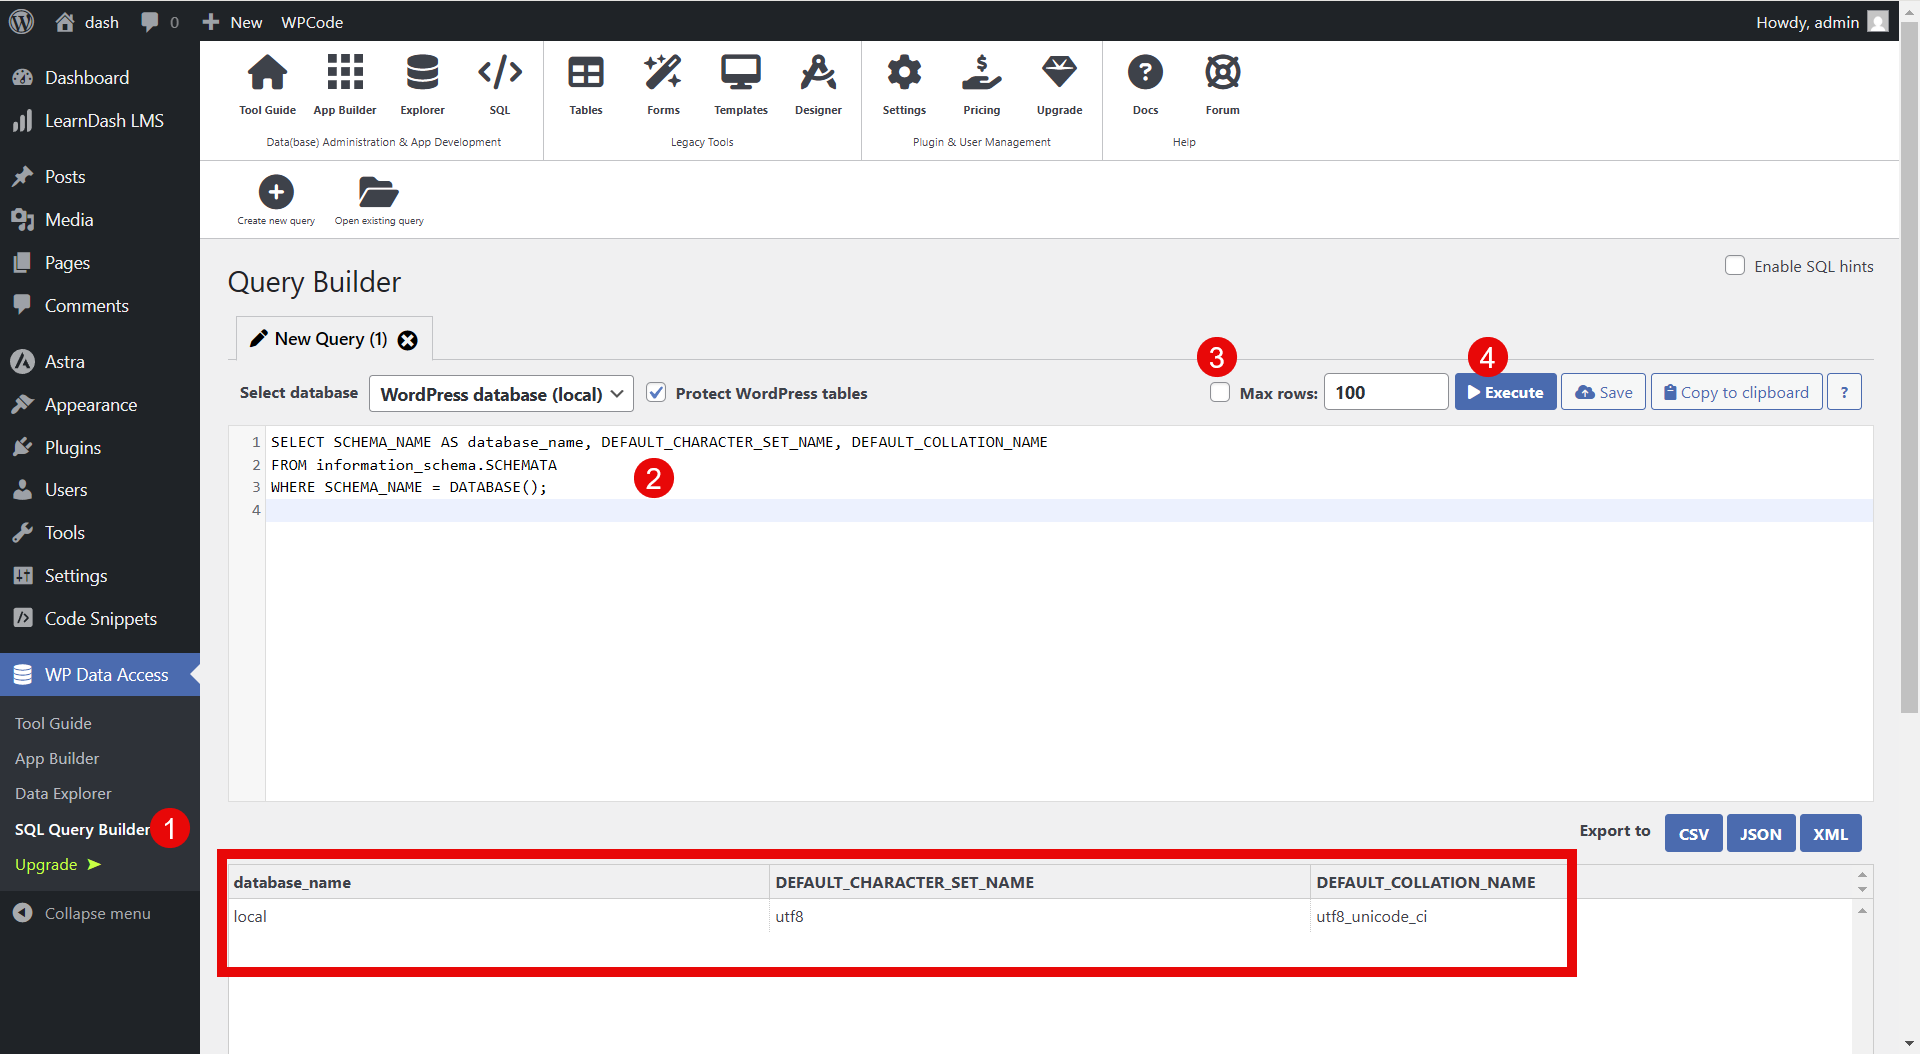Run the query with Execute button
The height and width of the screenshot is (1054, 1920).
(x=1505, y=393)
